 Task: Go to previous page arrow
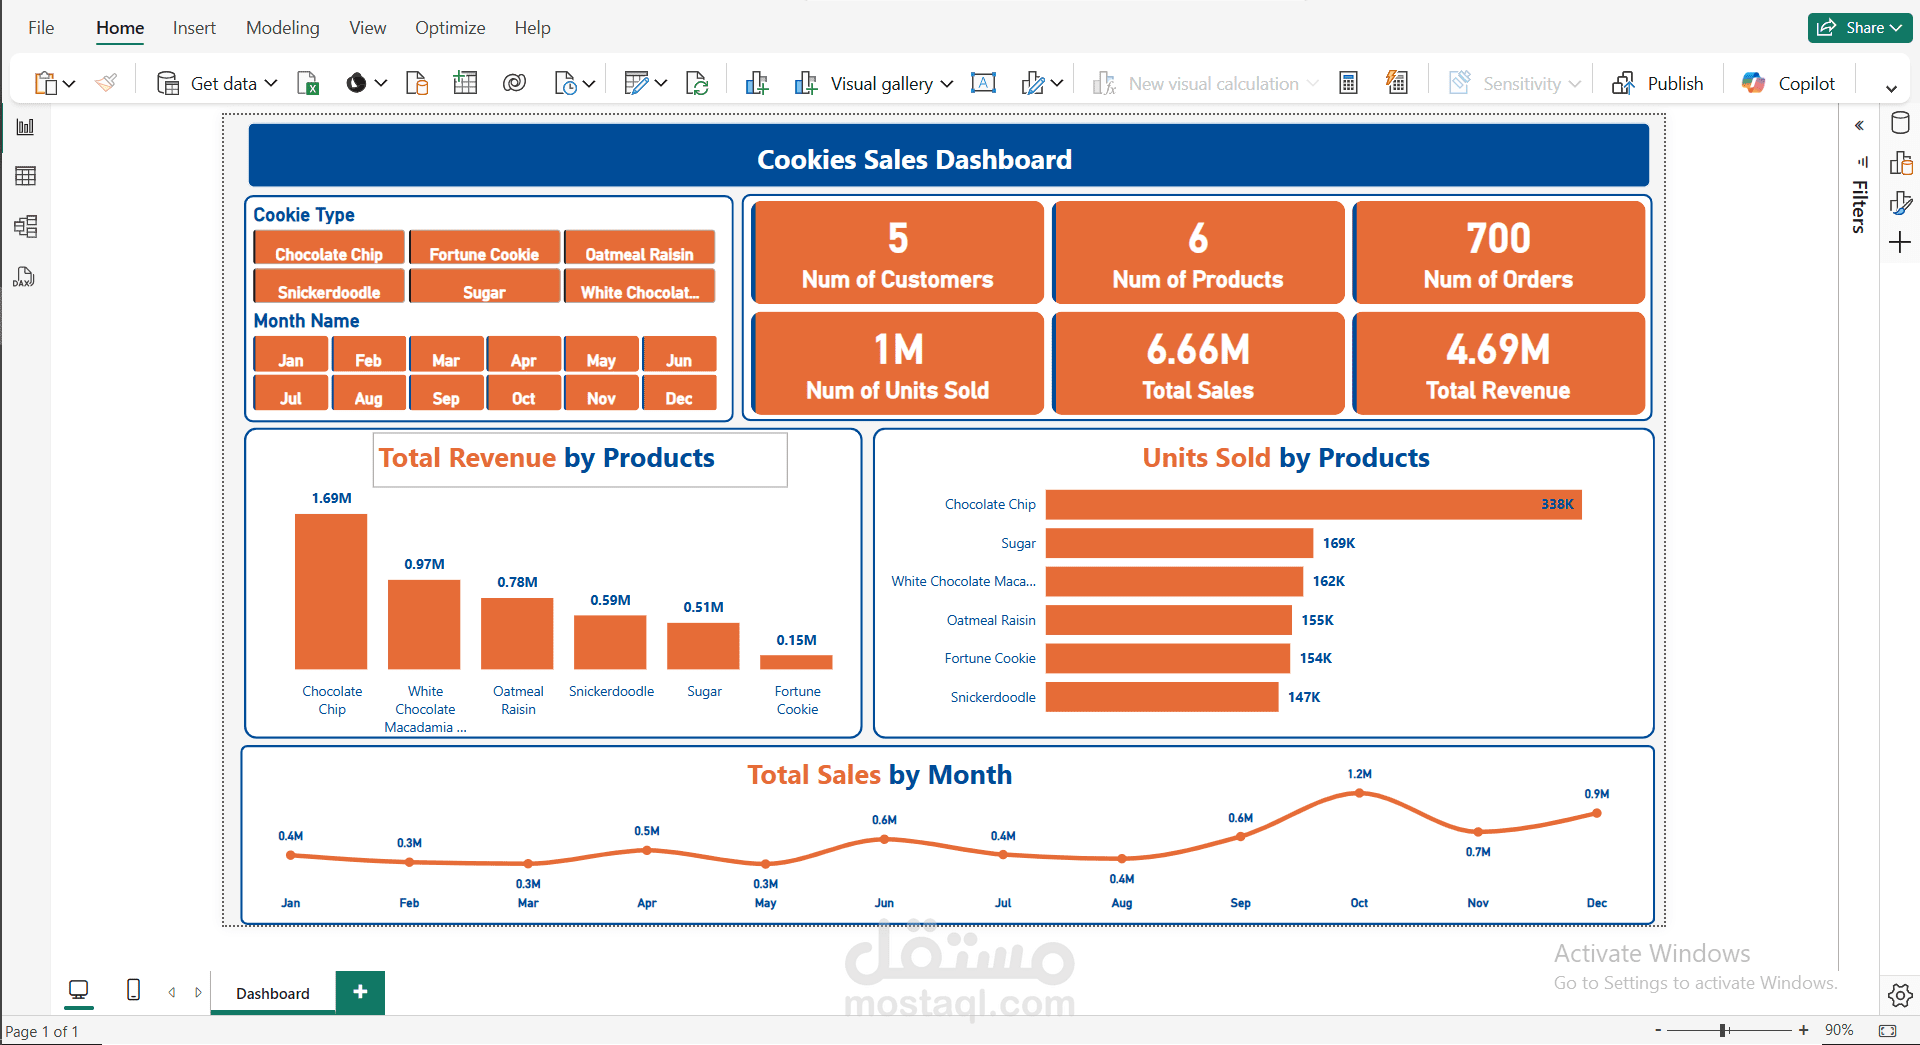pos(172,992)
